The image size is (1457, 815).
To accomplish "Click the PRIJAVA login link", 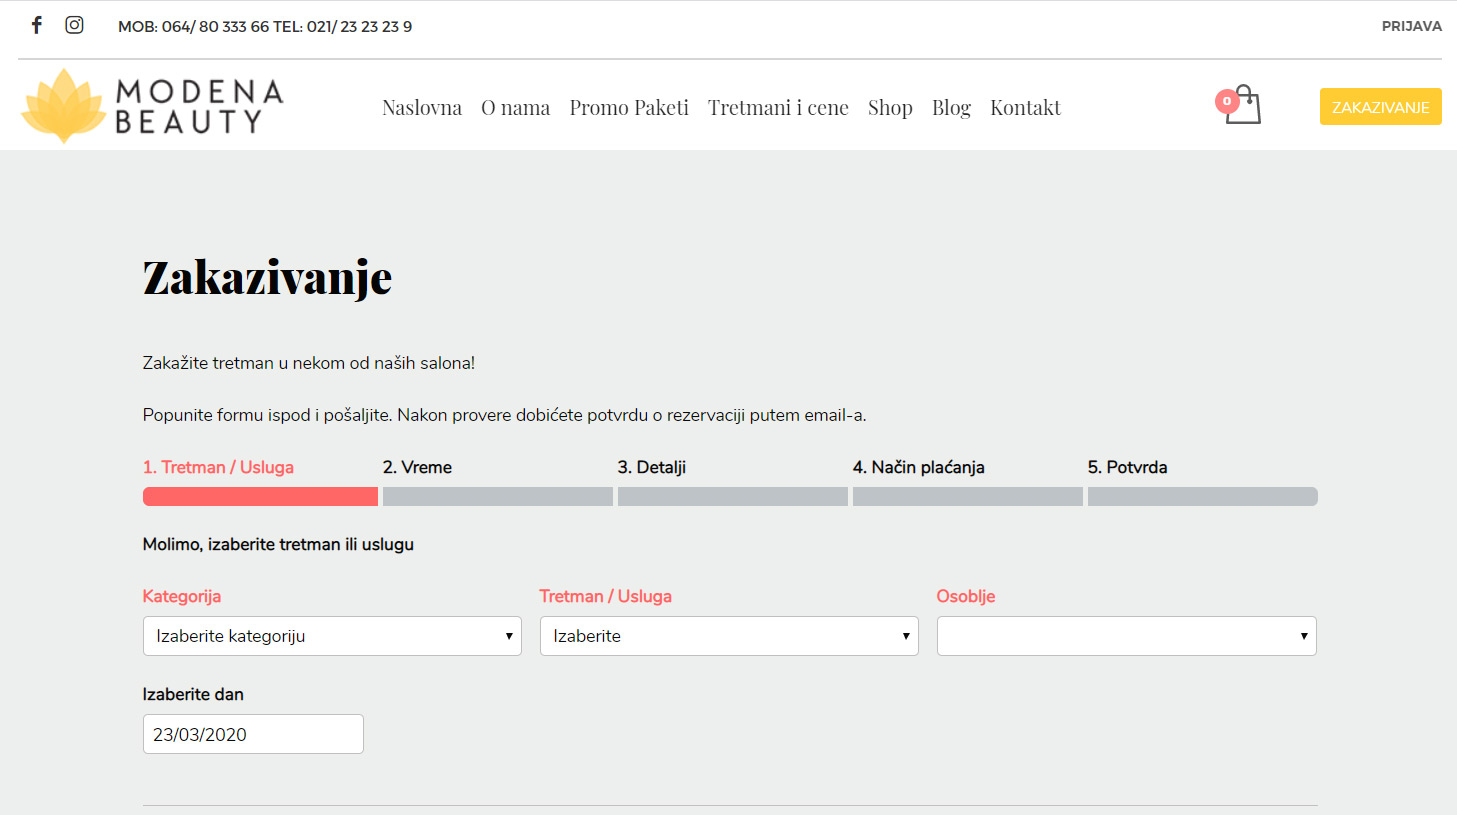I will coord(1411,26).
